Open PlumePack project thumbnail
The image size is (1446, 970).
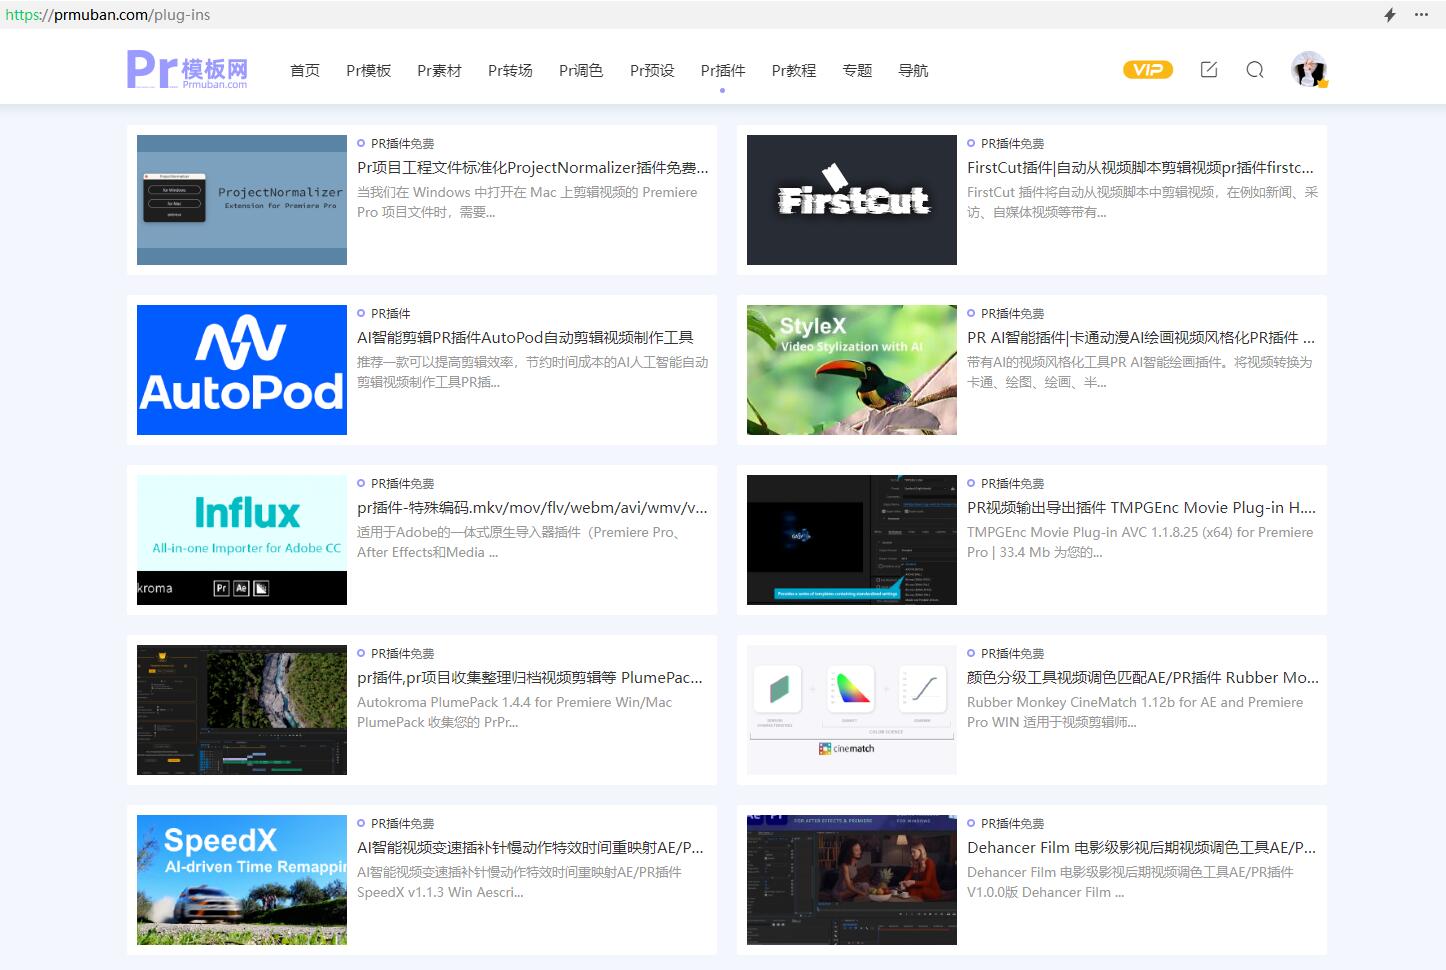242,710
